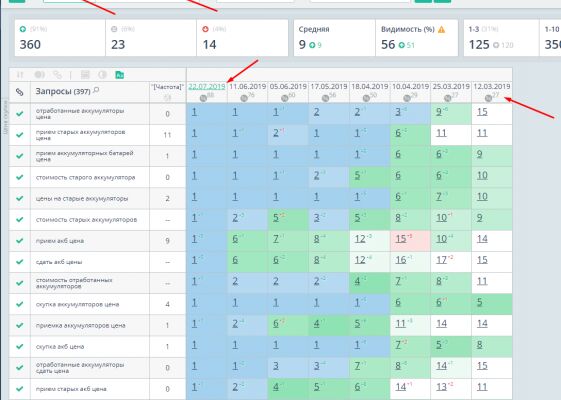
Task: Click frequency value 11 for 'прием старых аккумуляторов цена'
Action: point(167,135)
